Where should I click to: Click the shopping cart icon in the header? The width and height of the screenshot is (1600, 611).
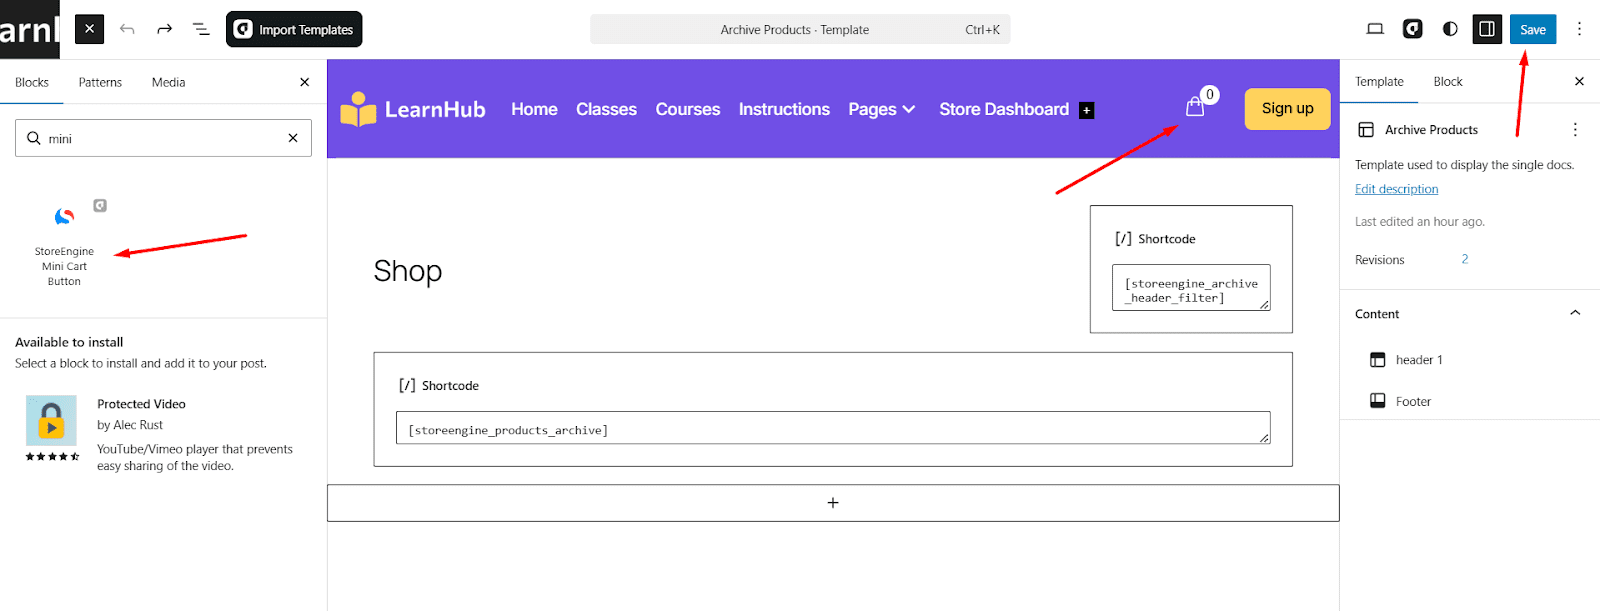point(1195,107)
